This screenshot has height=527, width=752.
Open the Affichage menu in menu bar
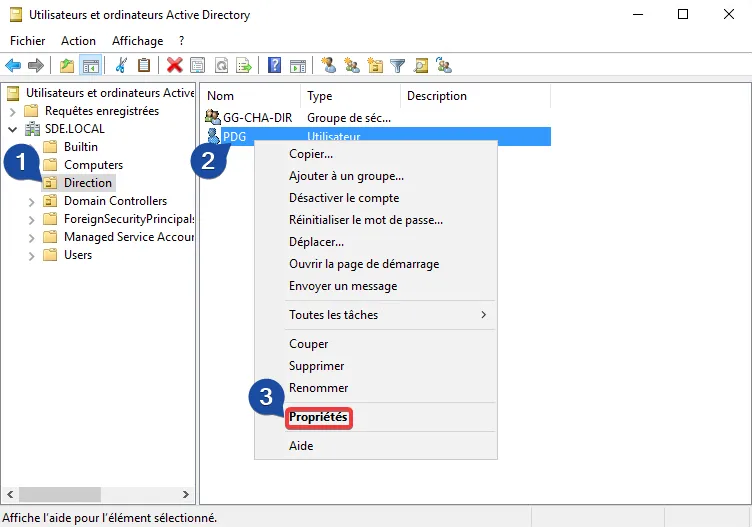pos(137,41)
